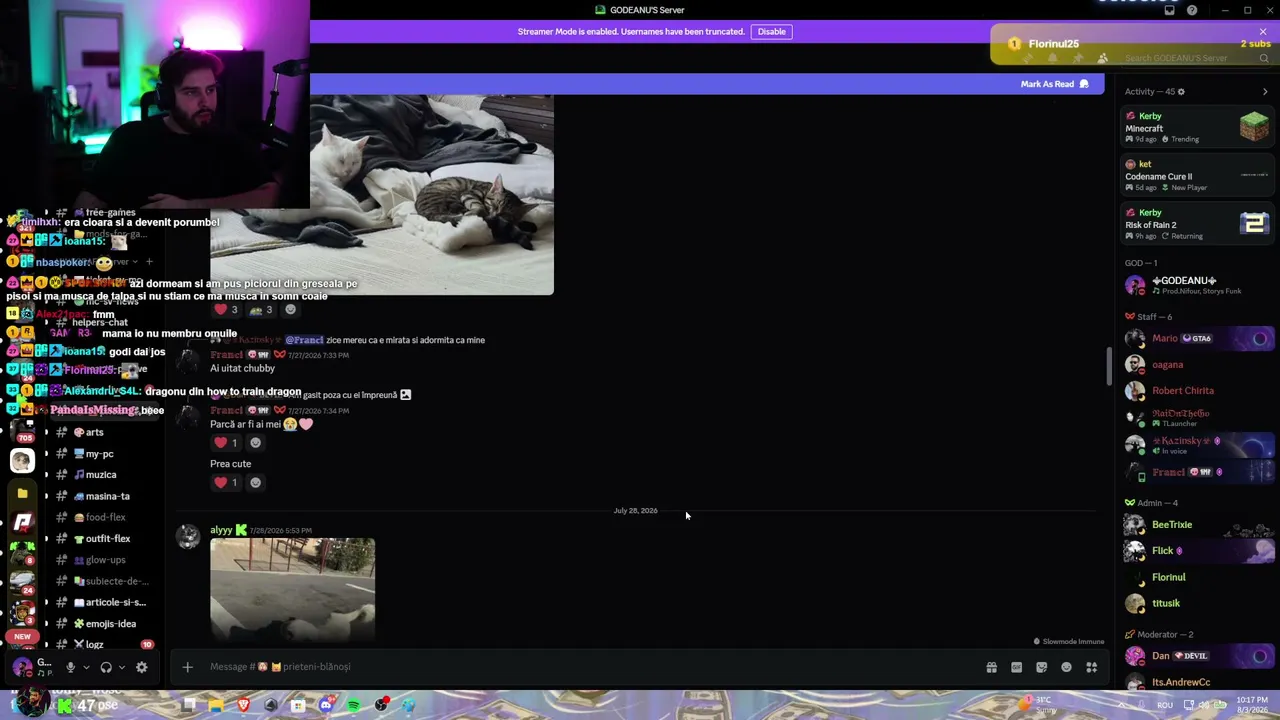Click Mark As Read button
This screenshot has height=720, width=1280.
pyautogui.click(x=1054, y=84)
